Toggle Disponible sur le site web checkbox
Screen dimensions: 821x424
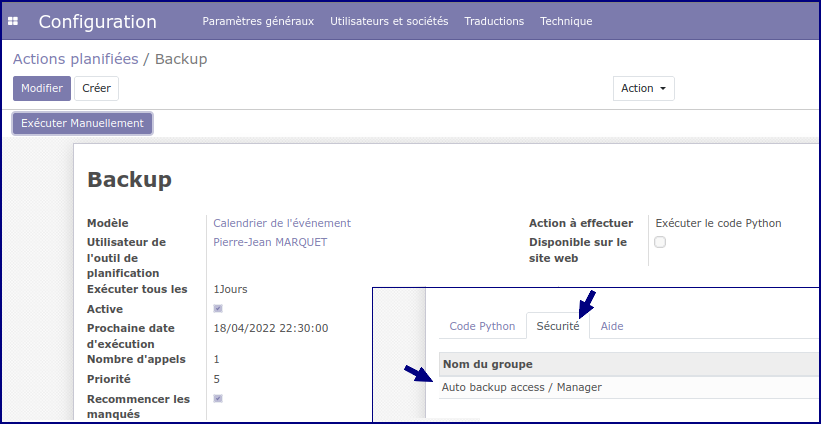(659, 242)
